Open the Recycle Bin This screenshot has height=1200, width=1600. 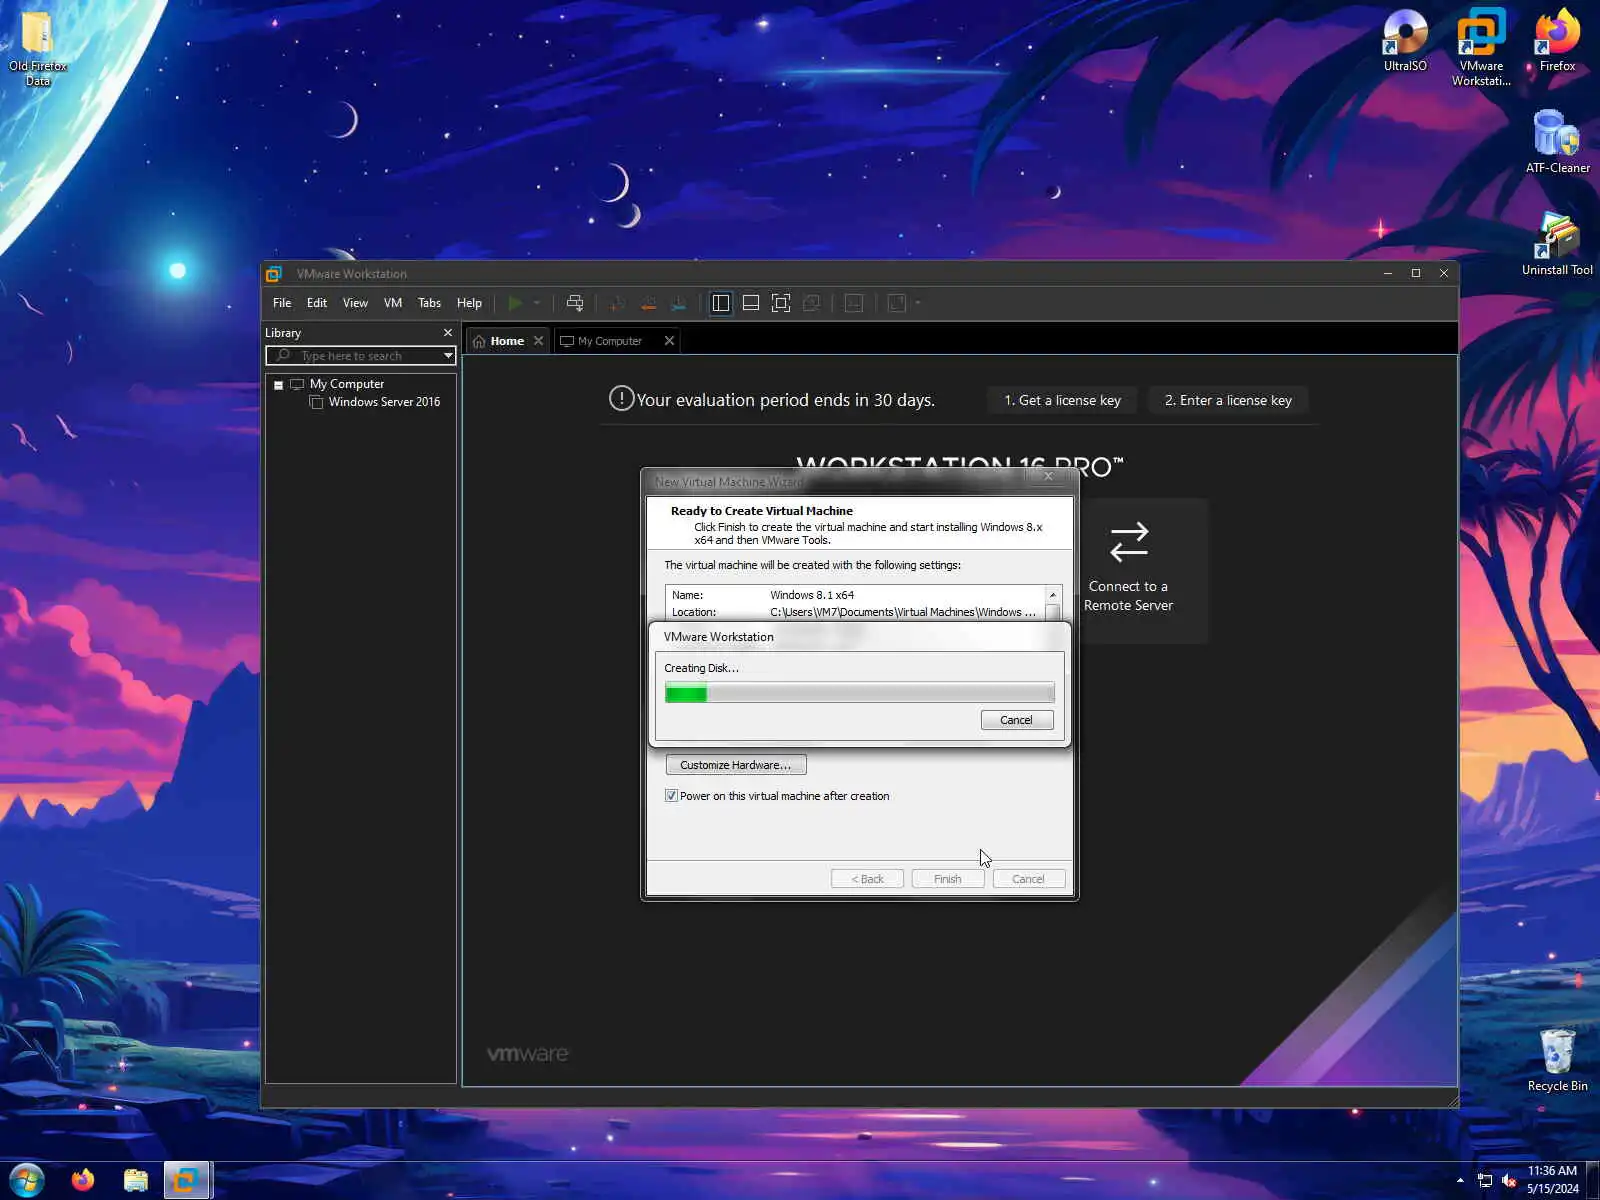1557,1060
